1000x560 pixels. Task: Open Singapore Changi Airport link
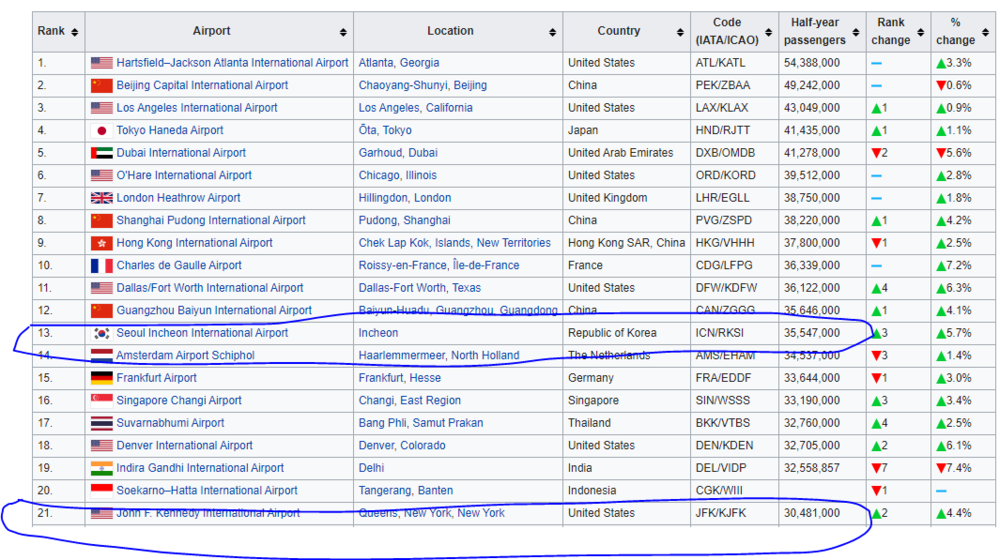[x=179, y=401]
